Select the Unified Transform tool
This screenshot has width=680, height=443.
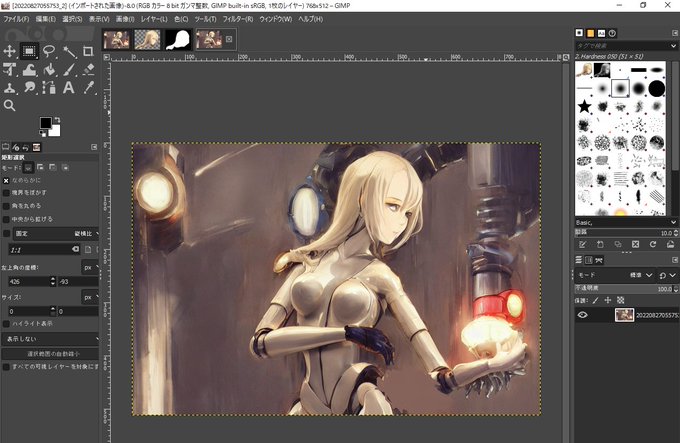tap(10, 69)
